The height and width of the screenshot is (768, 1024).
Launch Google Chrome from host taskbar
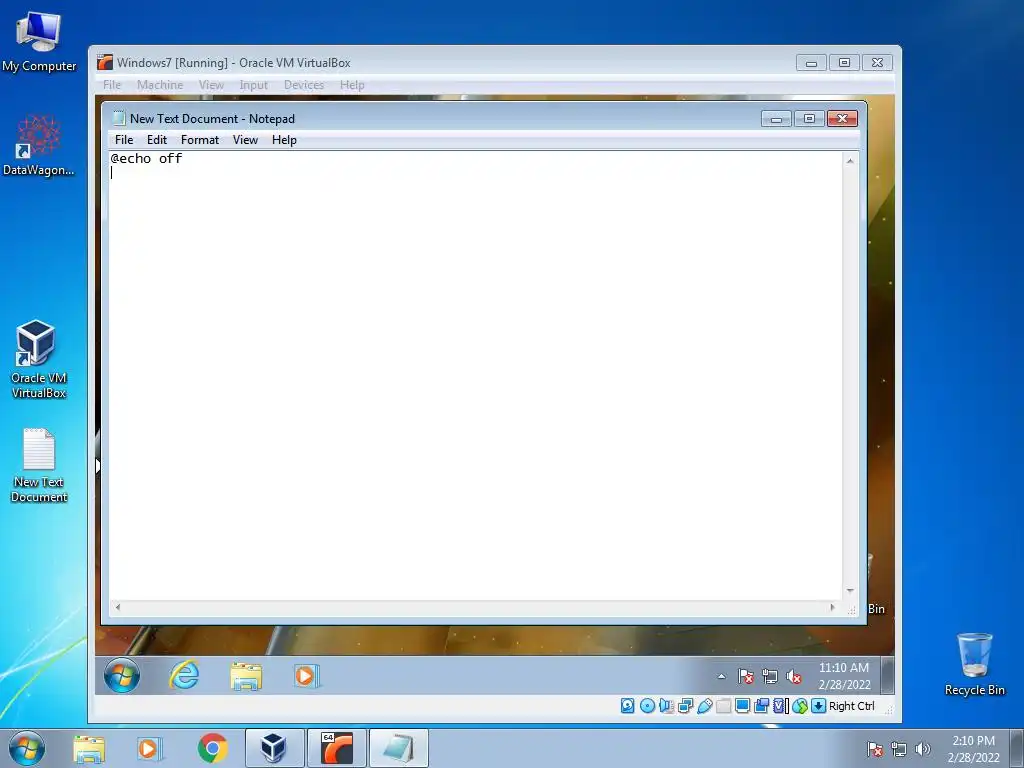coord(212,748)
